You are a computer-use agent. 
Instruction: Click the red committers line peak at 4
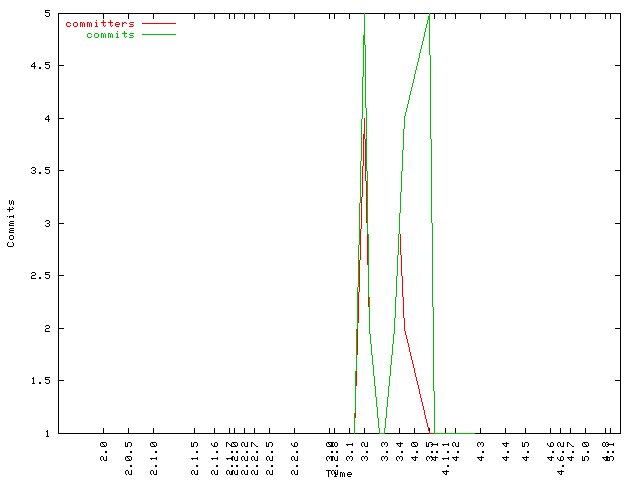pos(364,119)
